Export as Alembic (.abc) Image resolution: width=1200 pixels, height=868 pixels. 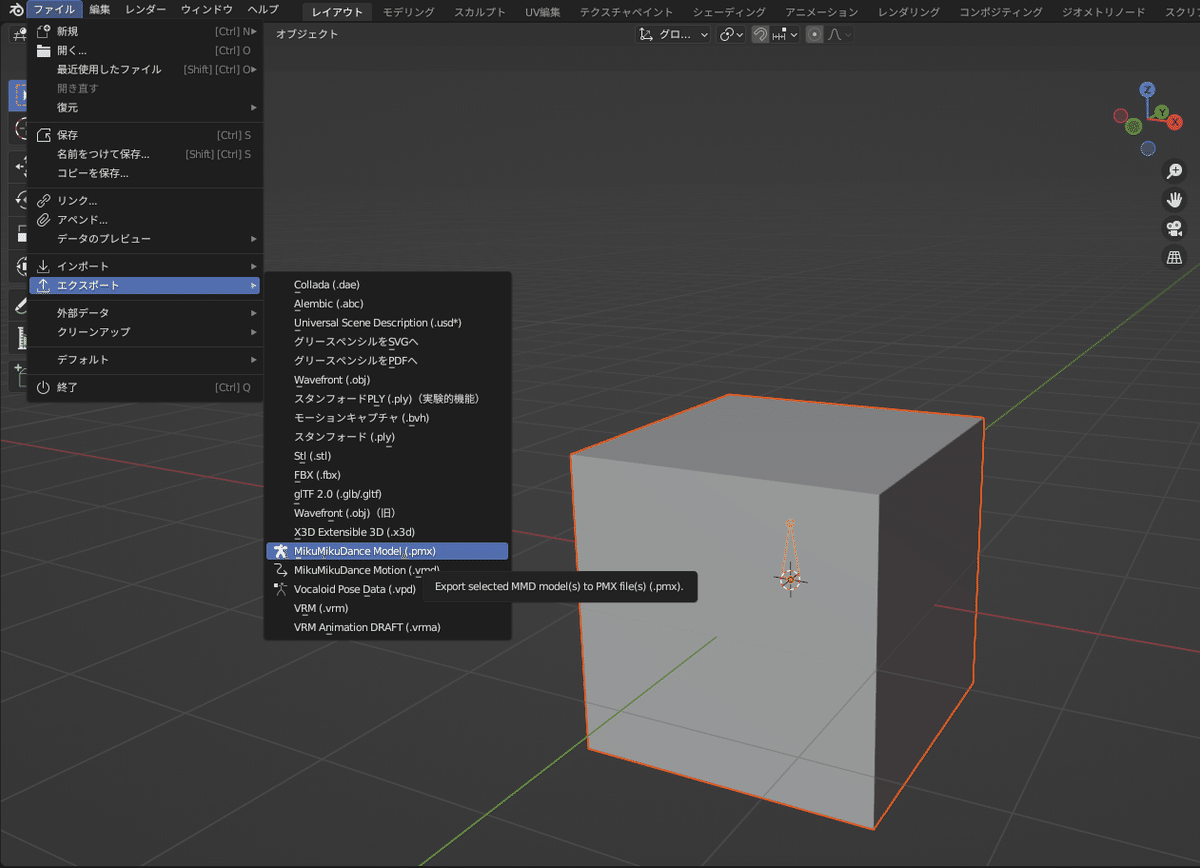387,304
